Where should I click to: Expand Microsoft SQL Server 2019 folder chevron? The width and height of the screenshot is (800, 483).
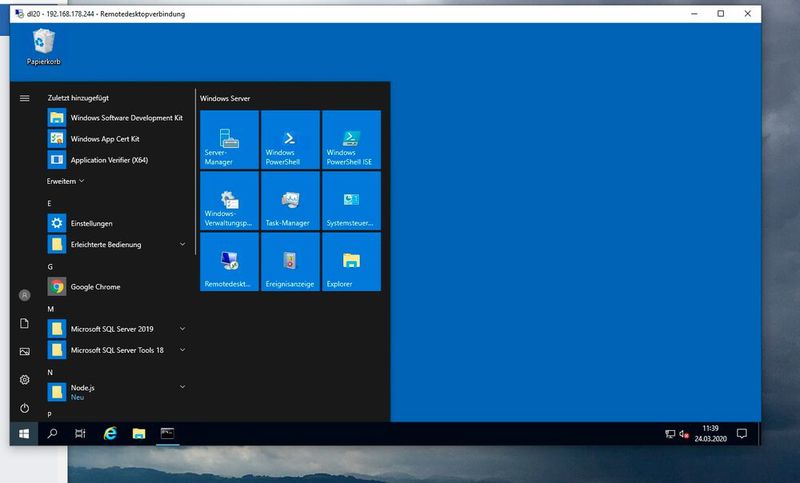tap(182, 329)
